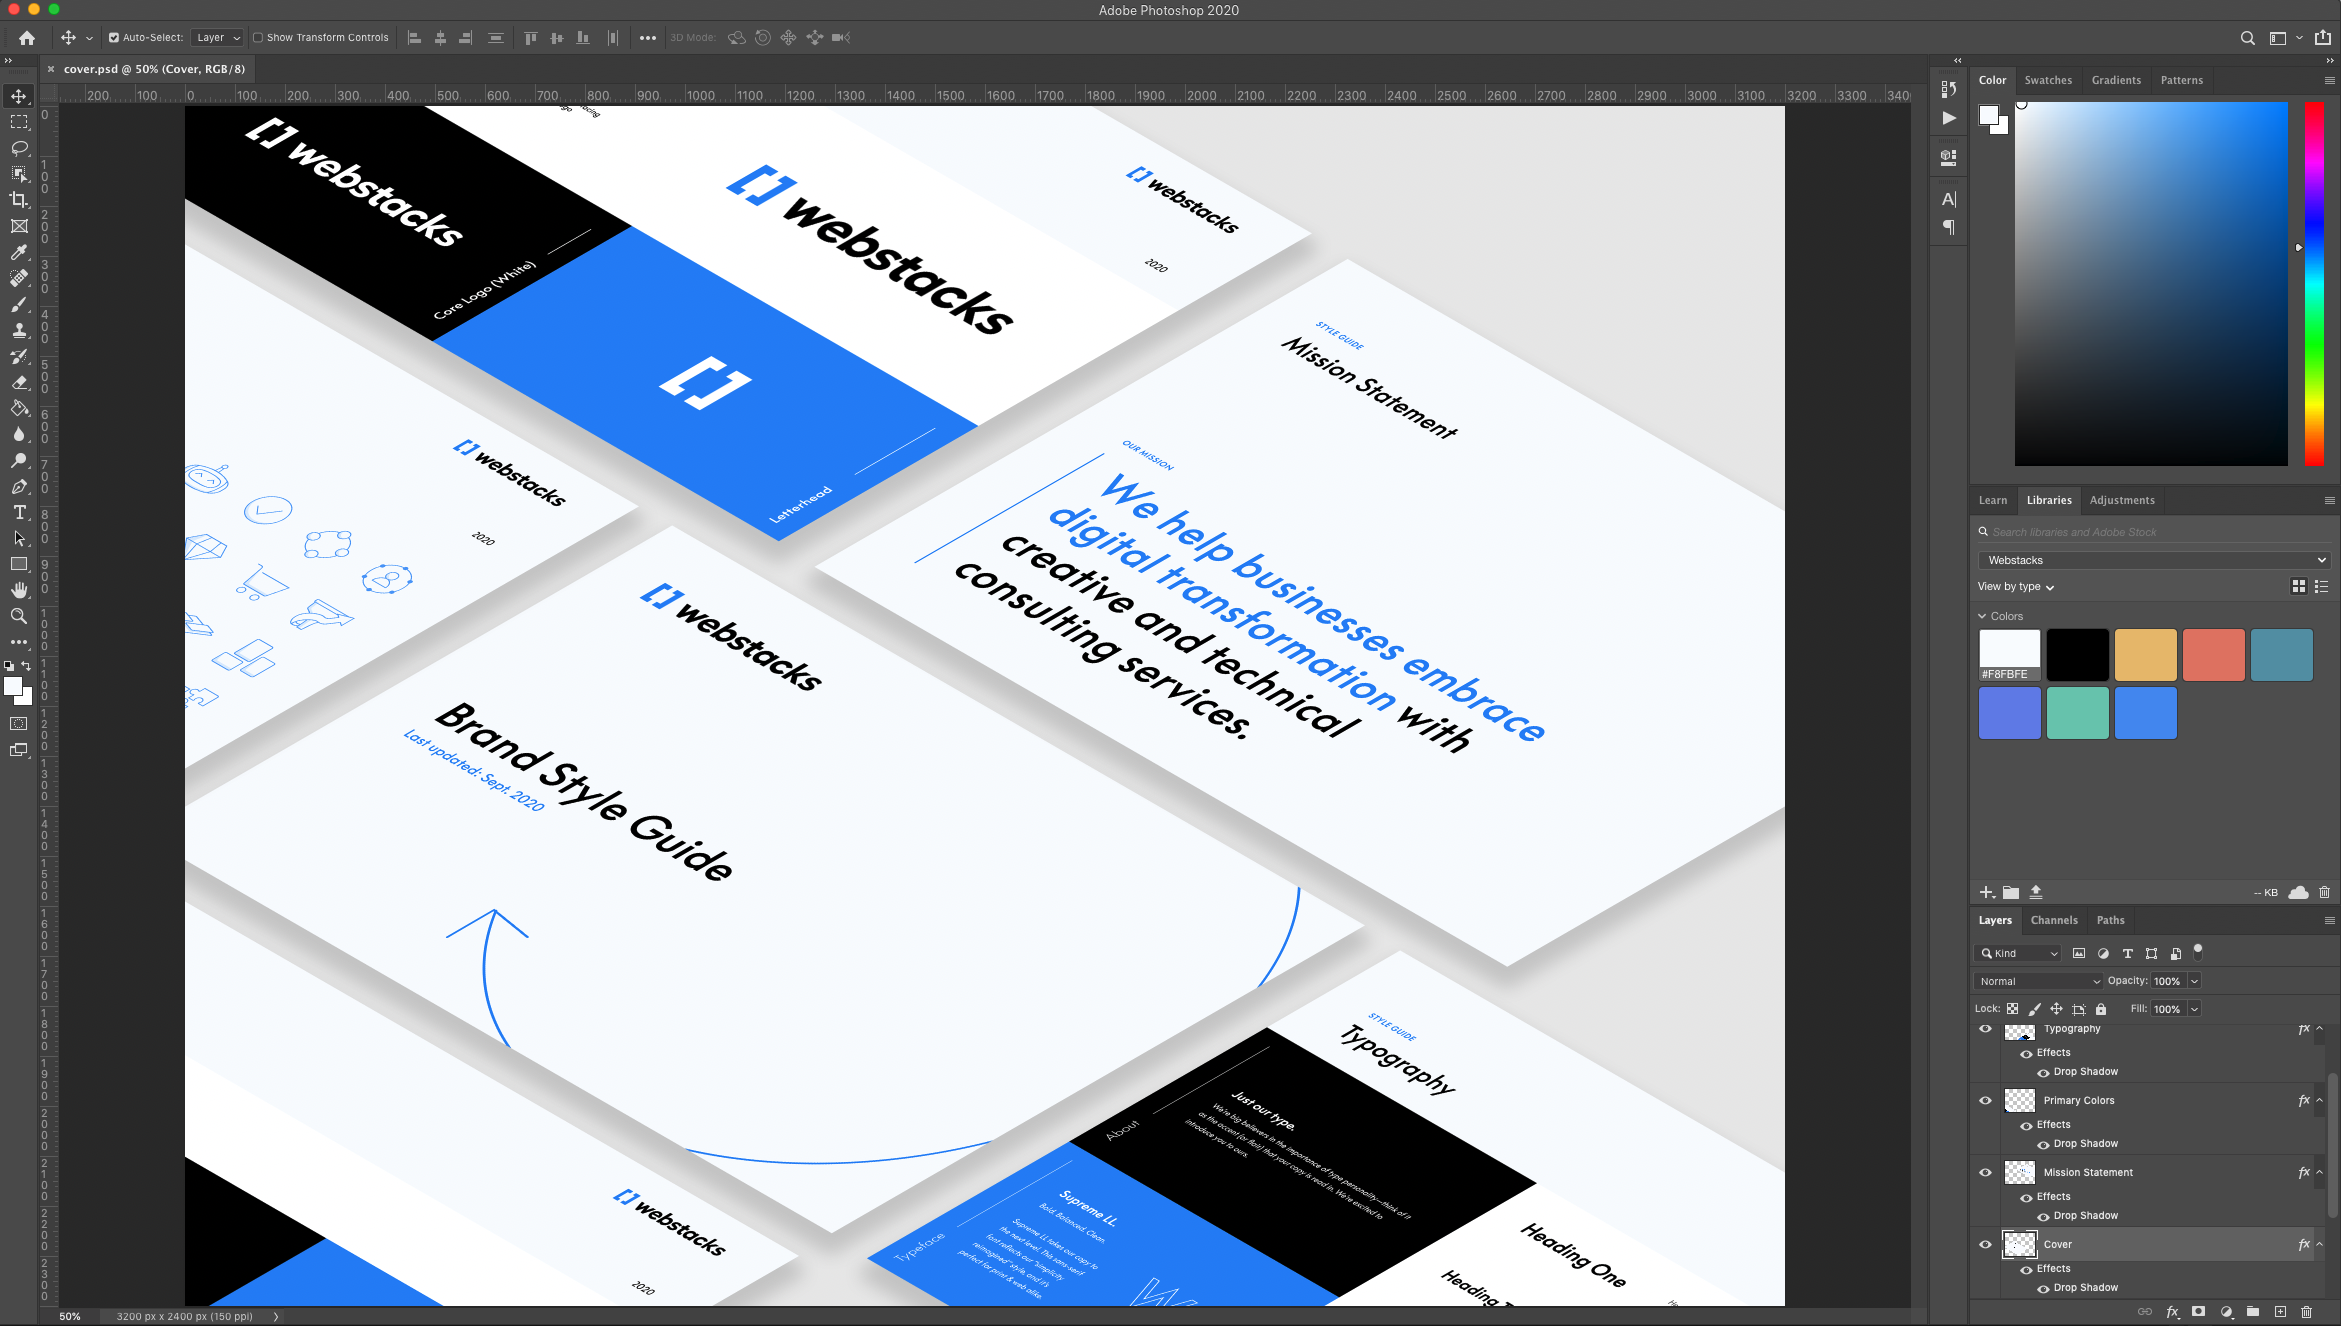The image size is (2341, 1326).
Task: Enable Show Transform Controls in the options bar
Action: [258, 37]
